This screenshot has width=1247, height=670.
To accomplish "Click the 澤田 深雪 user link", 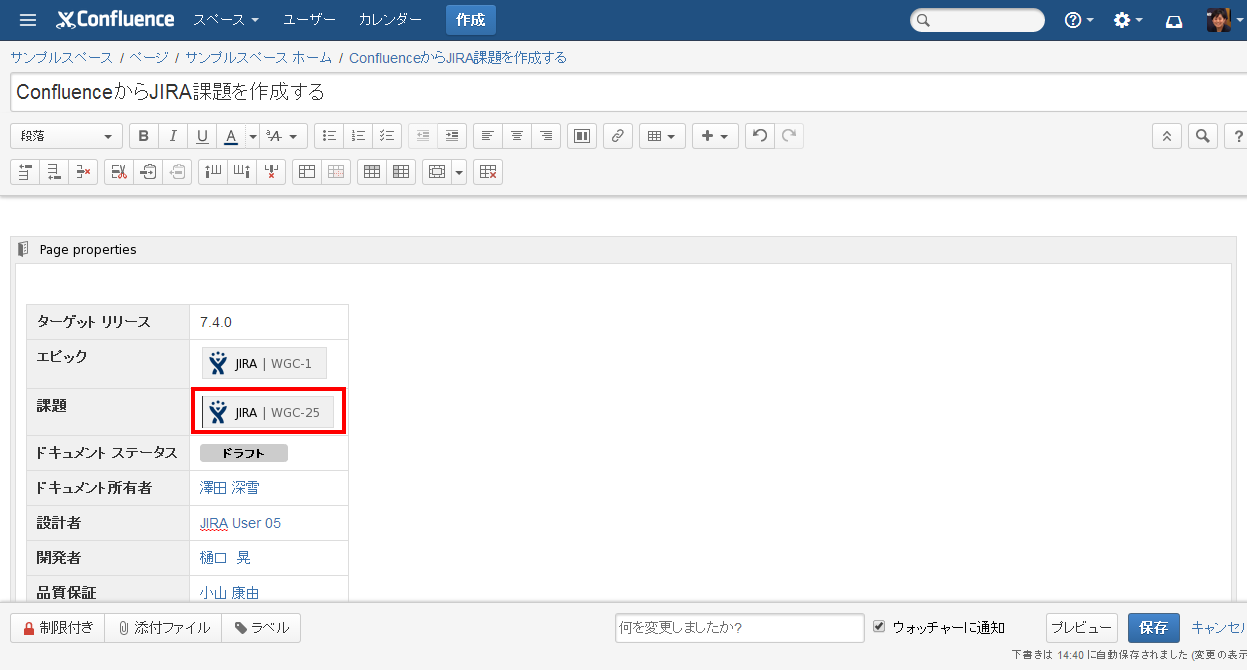I will pyautogui.click(x=229, y=488).
